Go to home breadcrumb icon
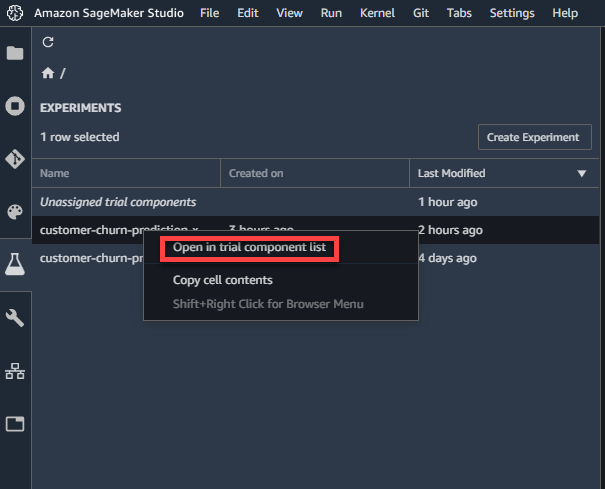Screen dimensions: 605x489 (x=48, y=73)
